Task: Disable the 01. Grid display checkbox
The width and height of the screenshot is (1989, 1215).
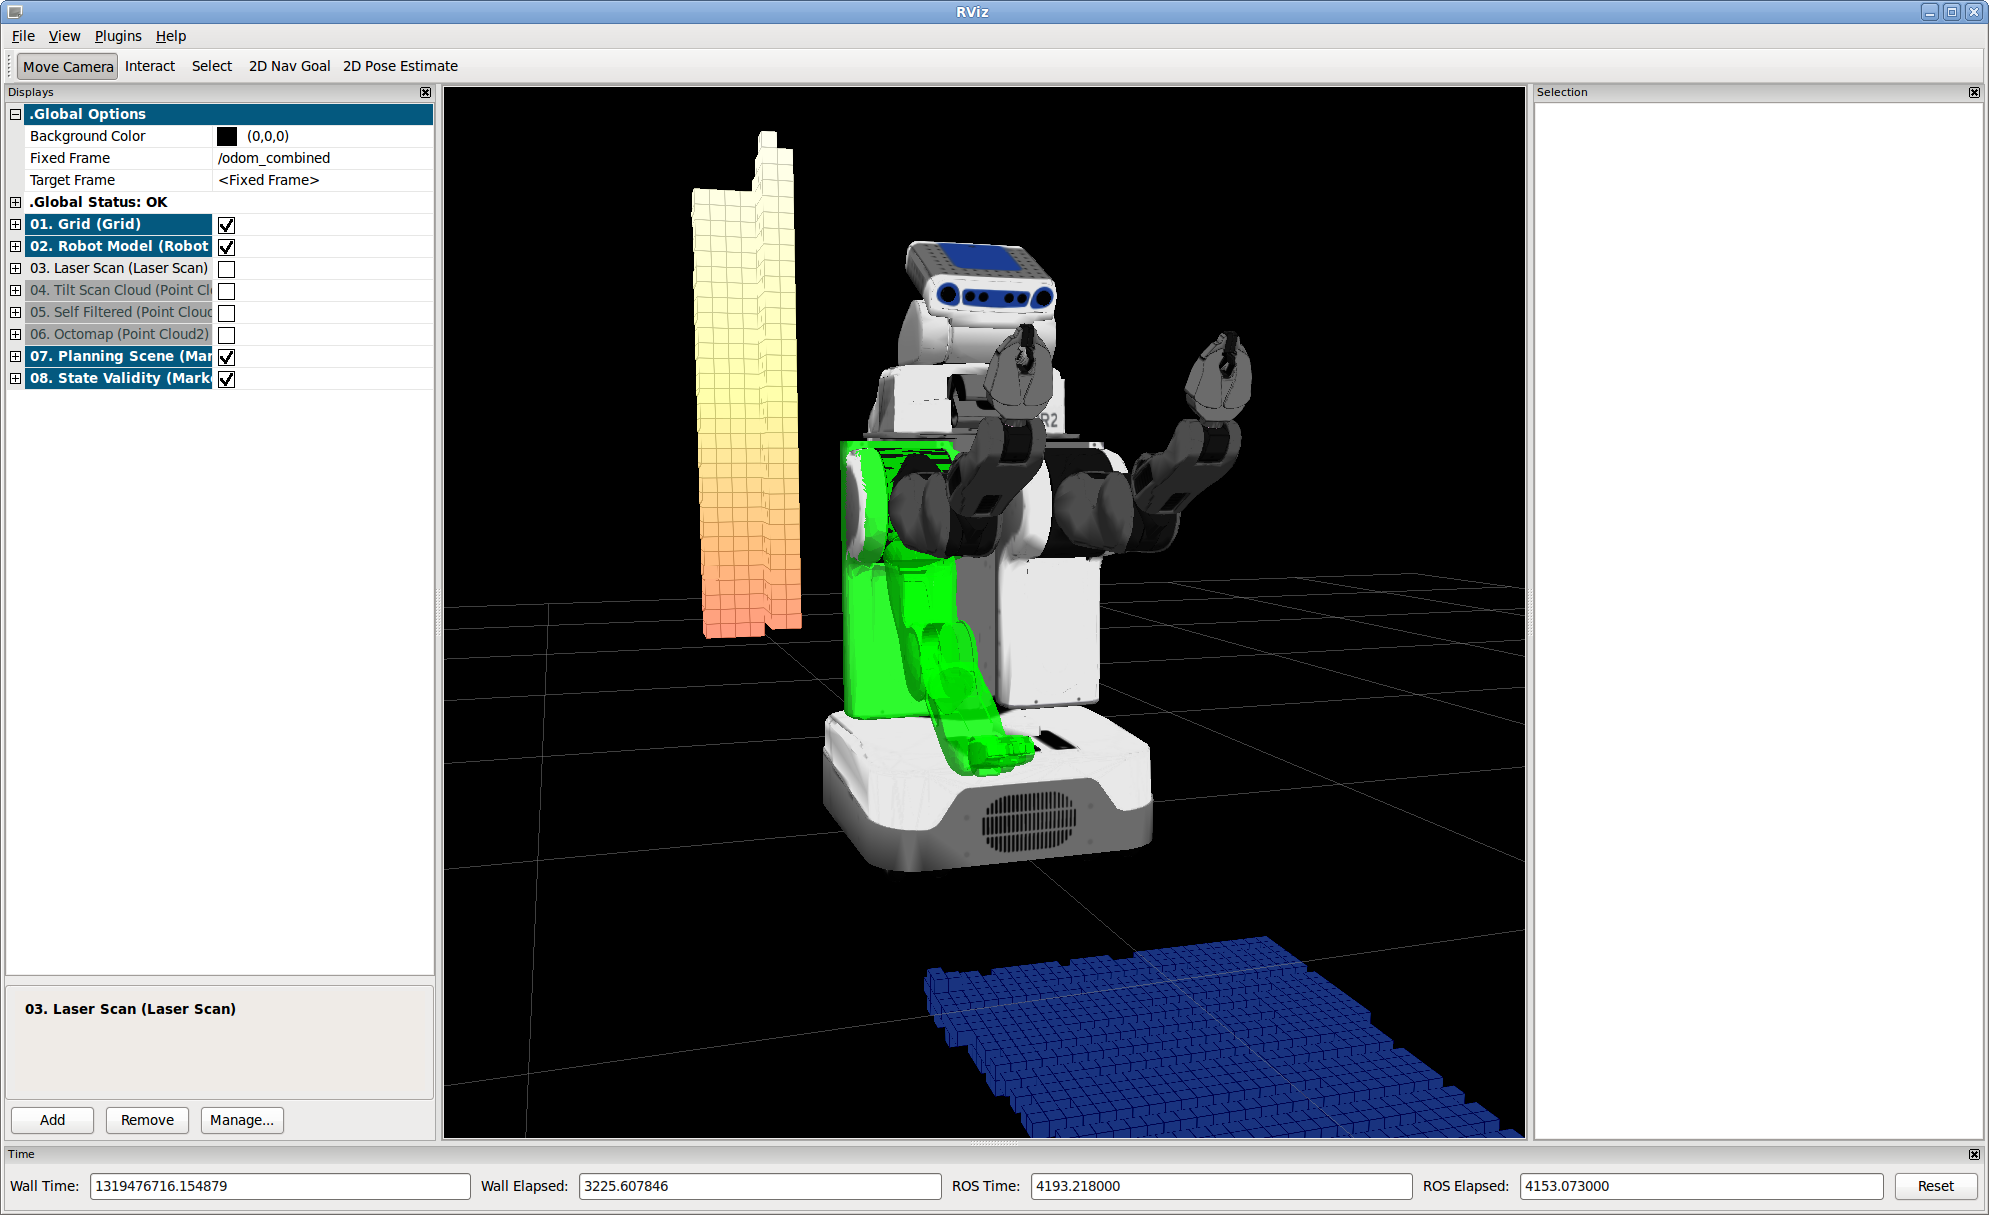Action: (x=227, y=225)
